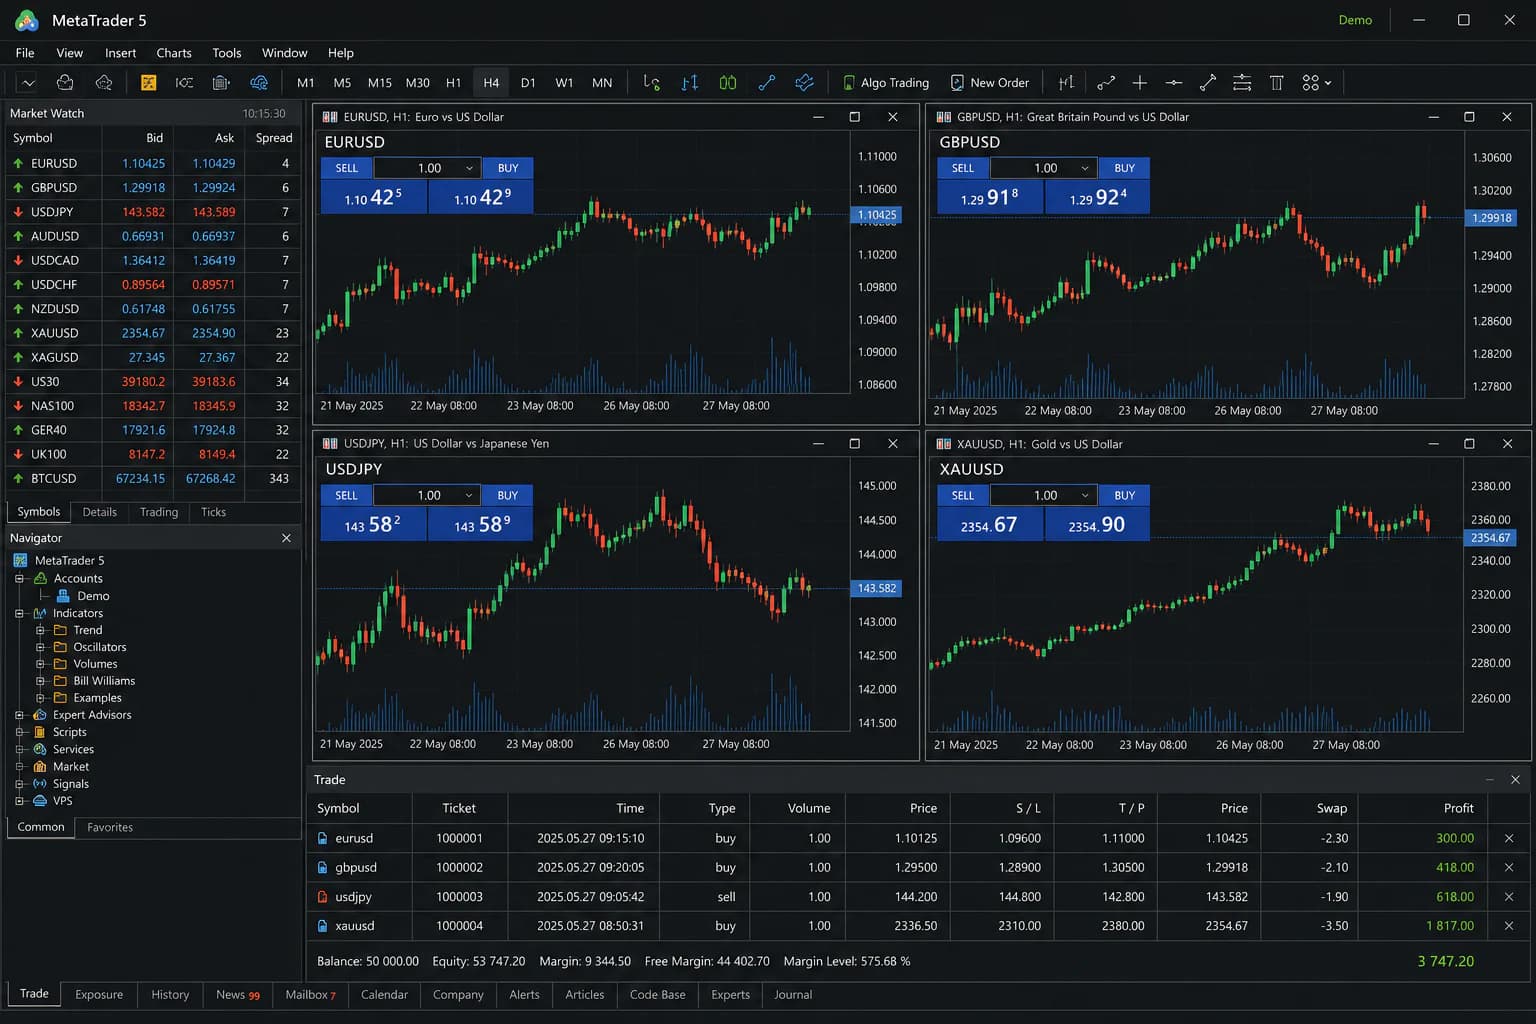
Task: Open the Tools menu
Action: click(227, 53)
